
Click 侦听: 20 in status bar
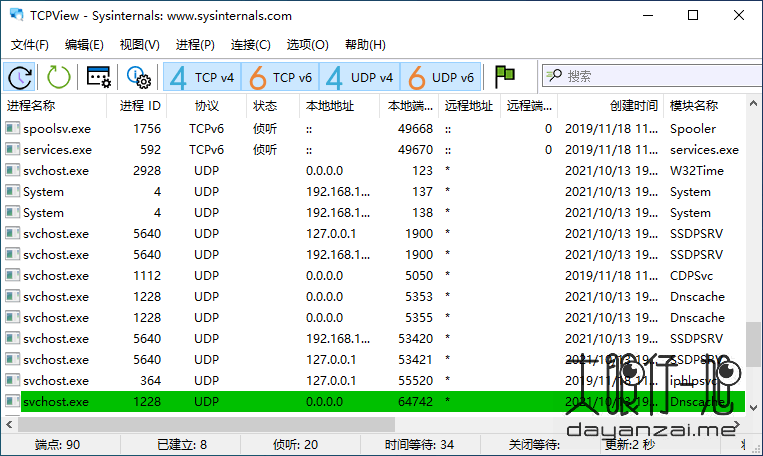[295, 445]
